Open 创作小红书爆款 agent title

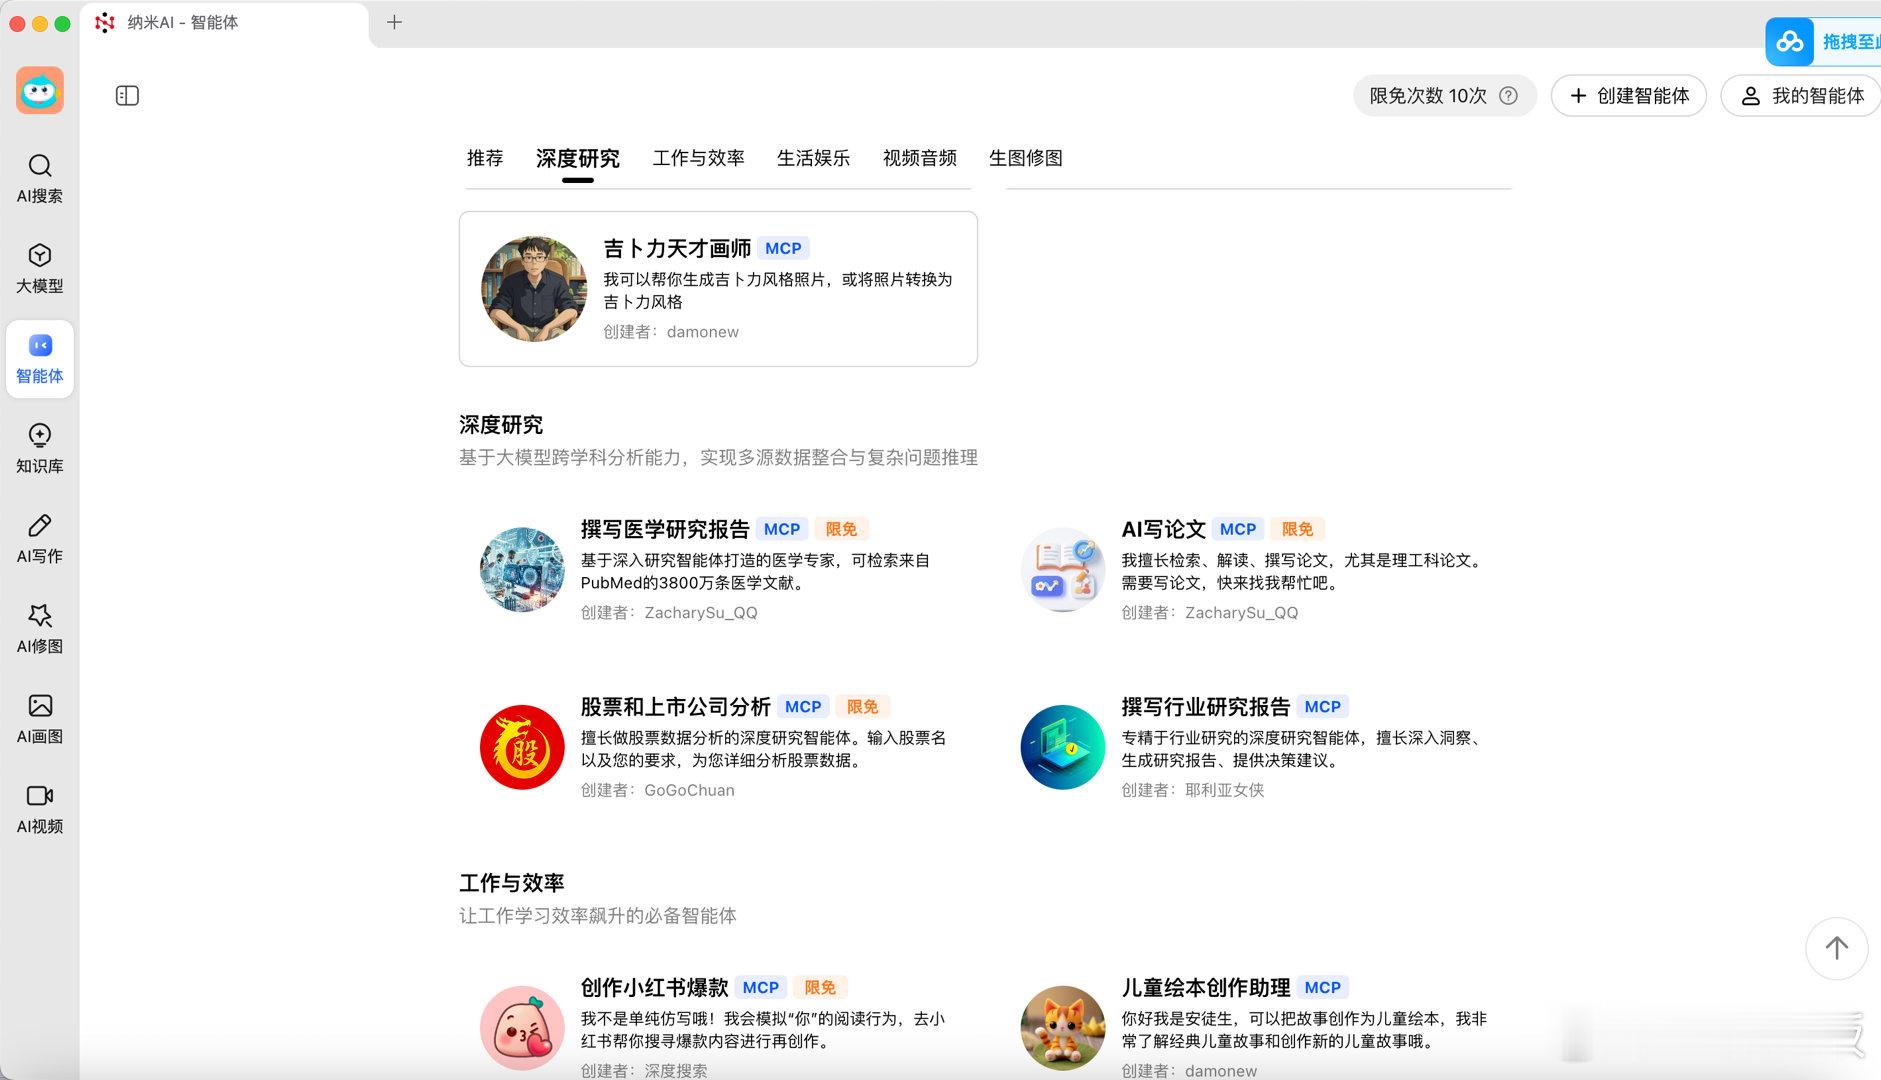click(654, 988)
